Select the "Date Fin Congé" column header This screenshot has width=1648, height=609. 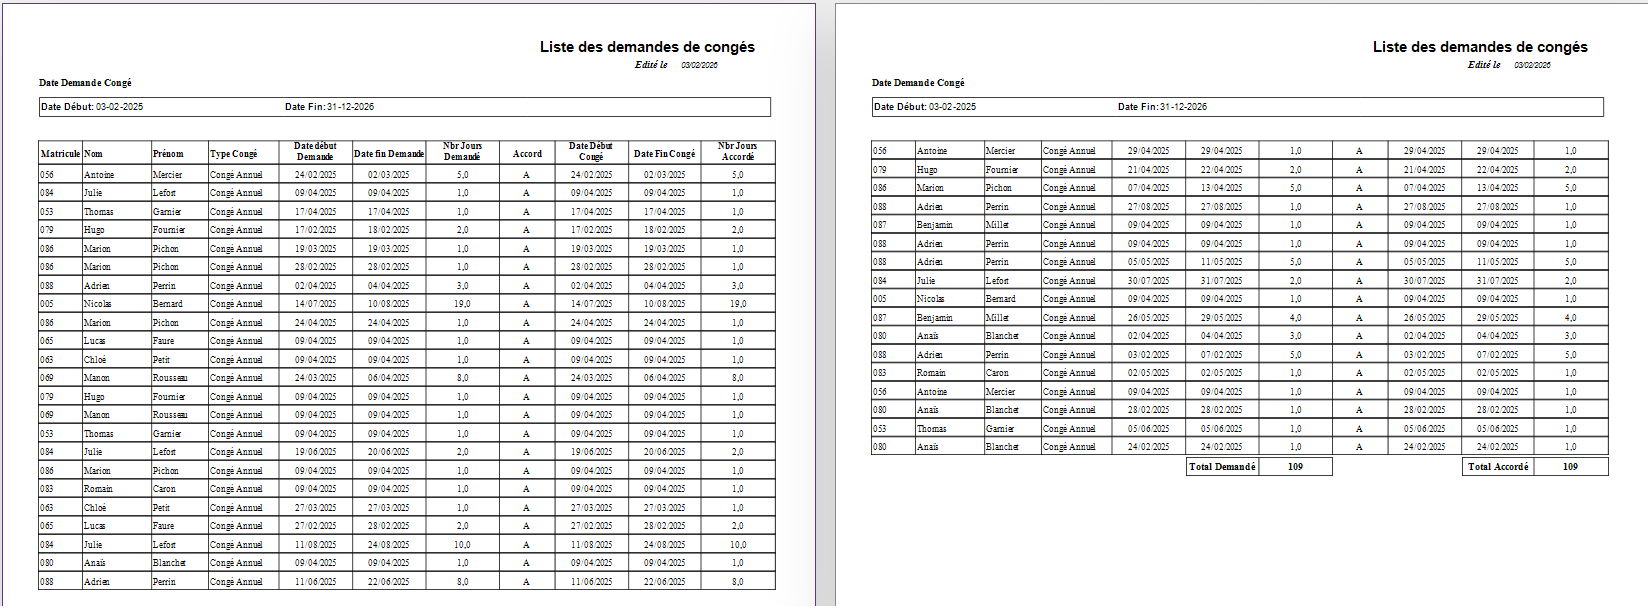[664, 154]
